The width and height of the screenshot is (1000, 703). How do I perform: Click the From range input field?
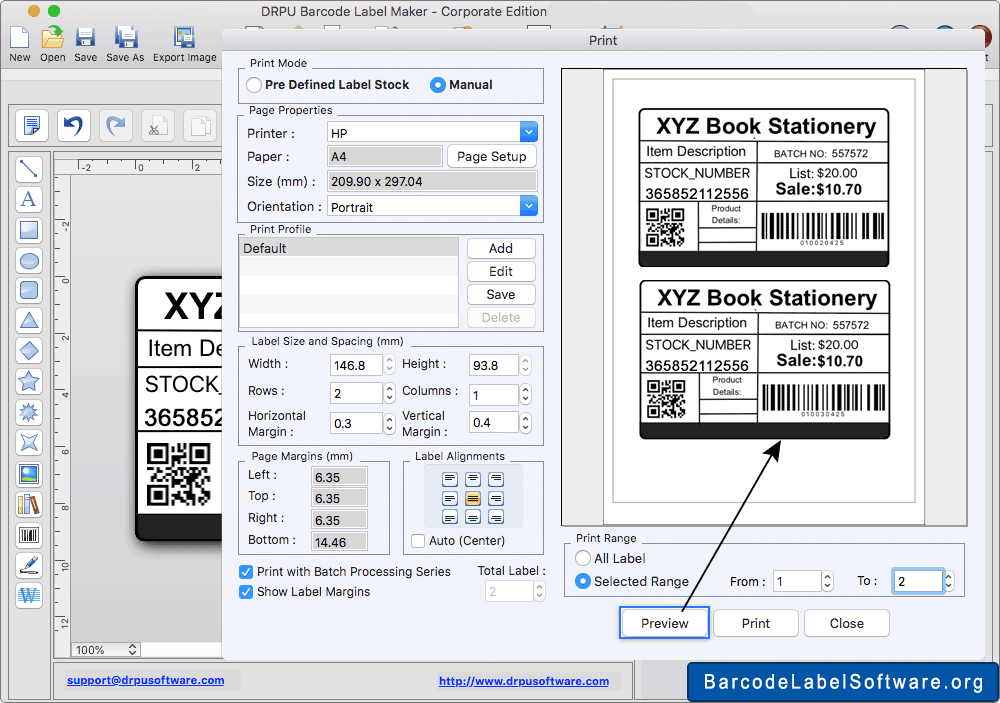[x=797, y=581]
